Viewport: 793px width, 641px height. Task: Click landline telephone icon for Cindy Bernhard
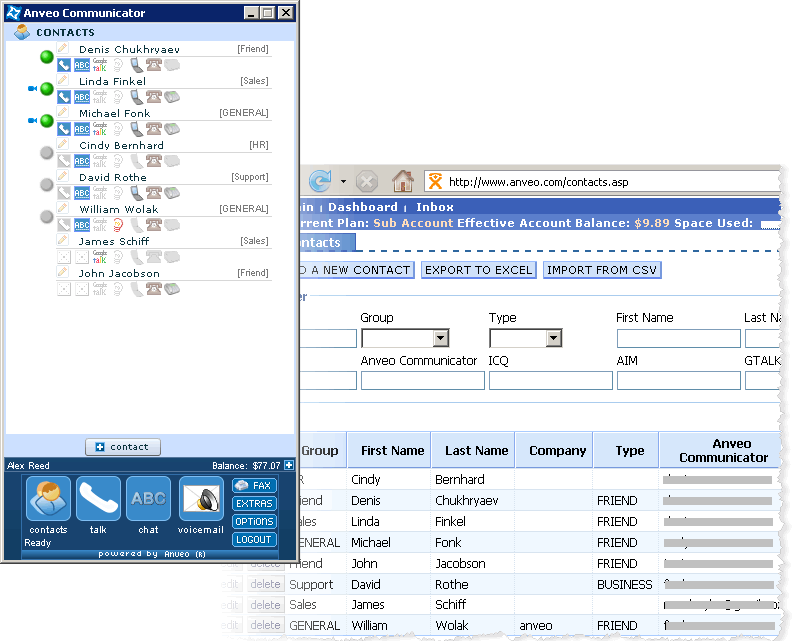pyautogui.click(x=154, y=161)
